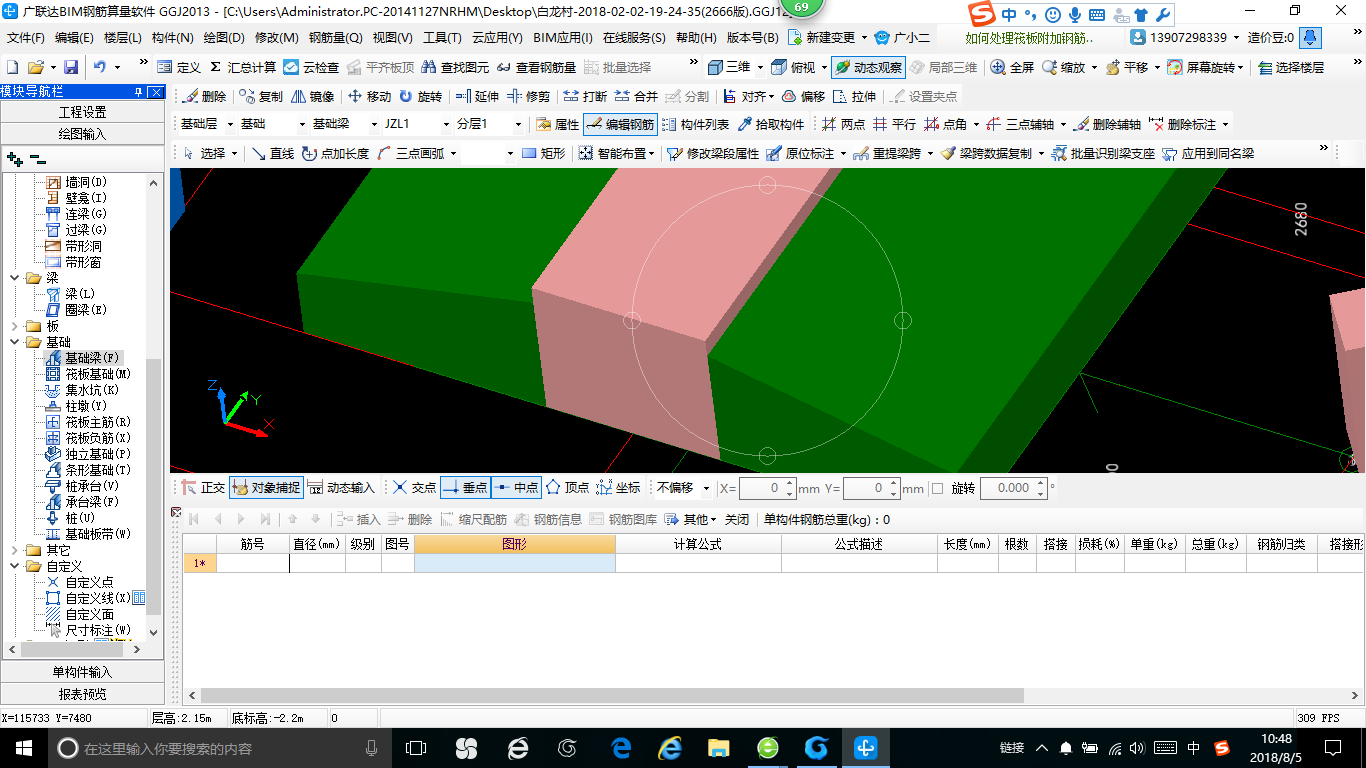Open the BIM应用(I) menu

pos(562,38)
